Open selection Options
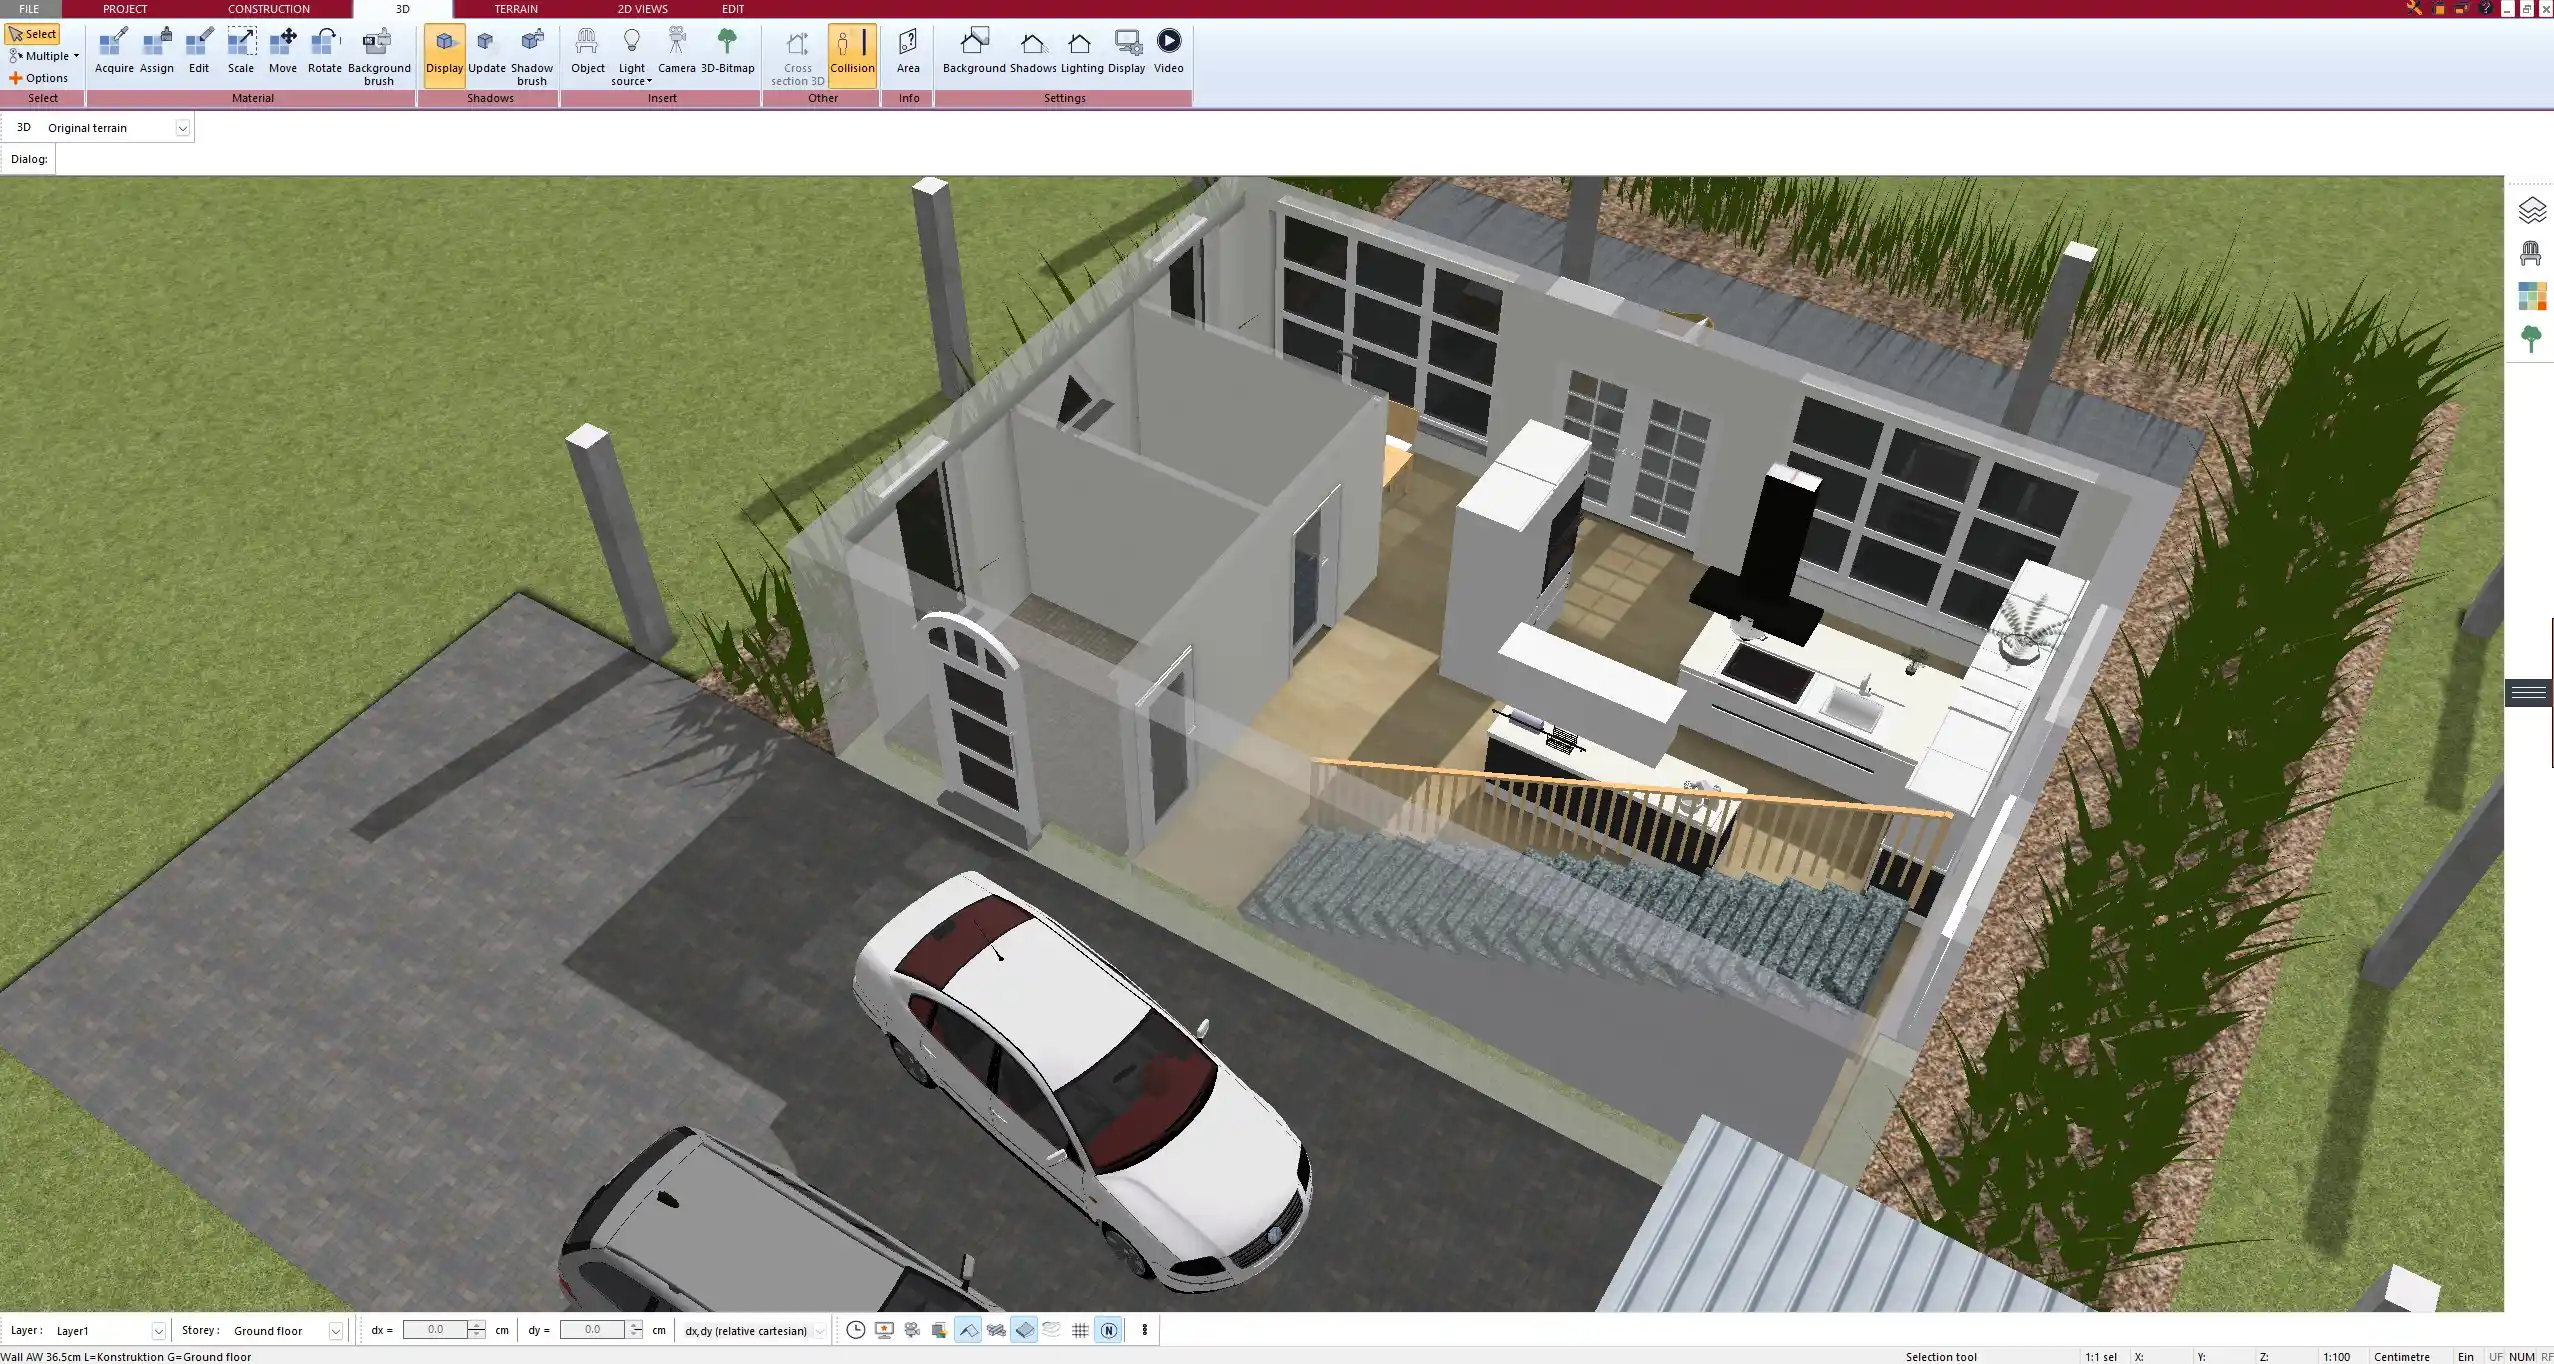This screenshot has width=2554, height=1364. (x=39, y=78)
